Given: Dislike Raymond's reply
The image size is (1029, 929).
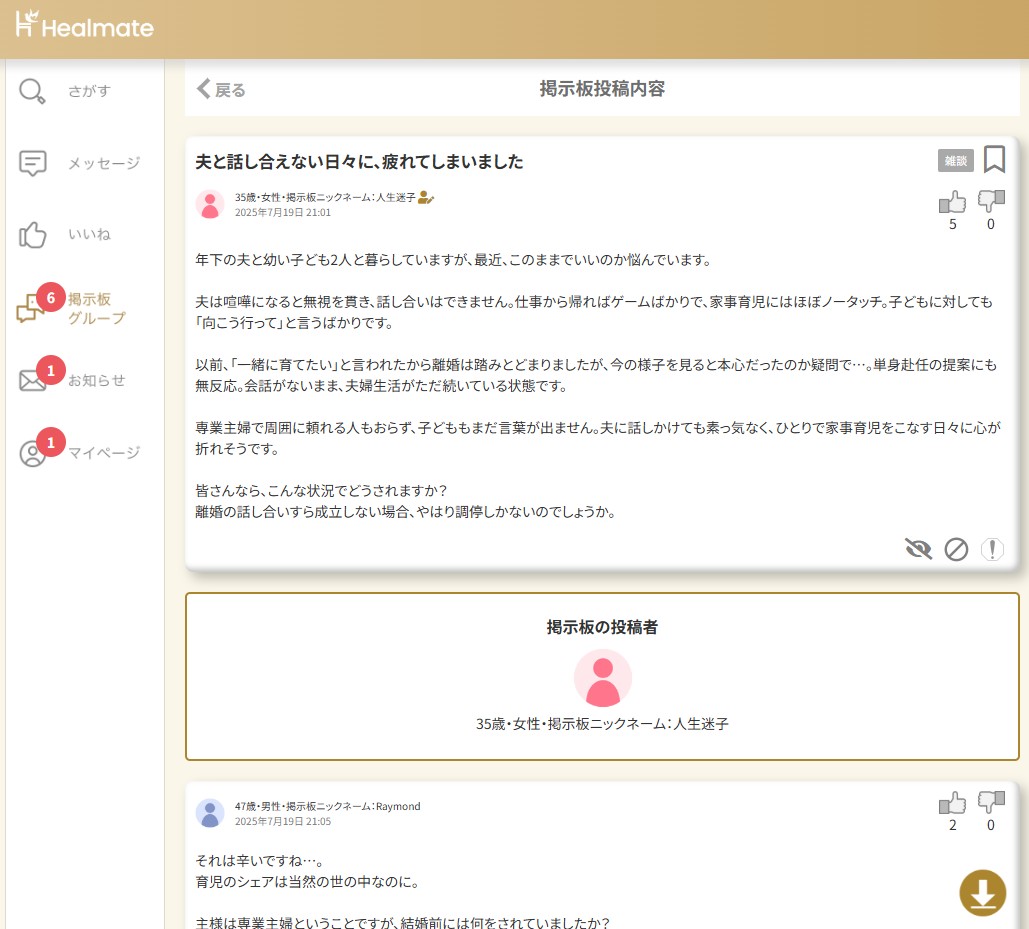Looking at the screenshot, I should tap(990, 803).
